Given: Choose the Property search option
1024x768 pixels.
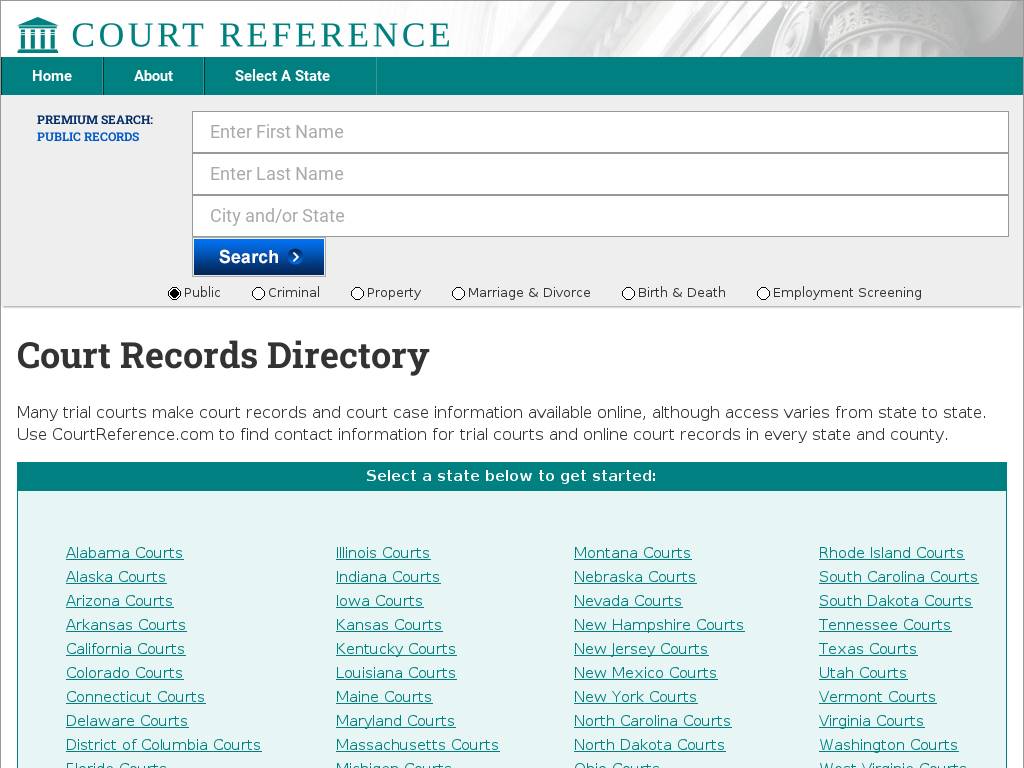Looking at the screenshot, I should tap(357, 293).
